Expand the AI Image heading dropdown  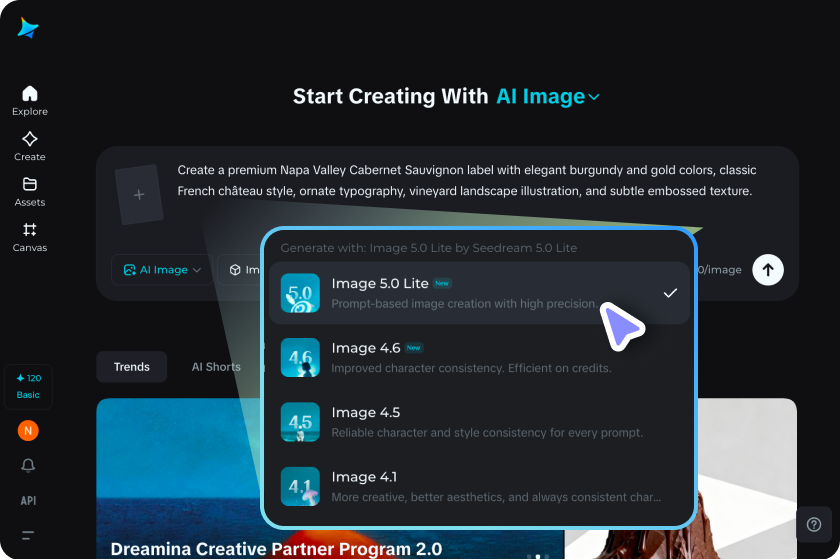coord(548,96)
